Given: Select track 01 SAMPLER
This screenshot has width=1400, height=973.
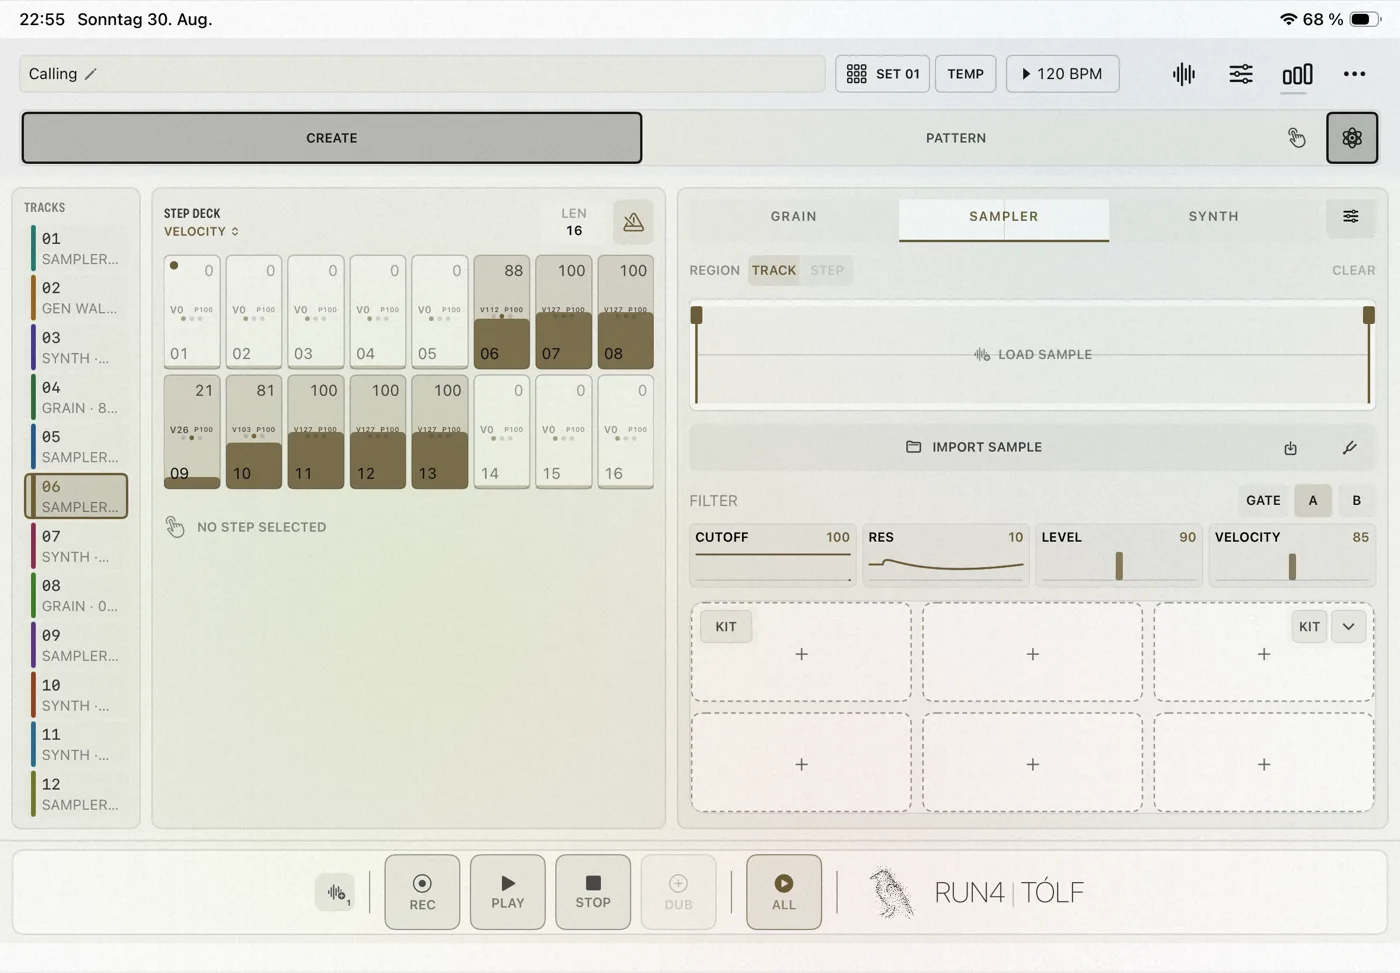Looking at the screenshot, I should pyautogui.click(x=76, y=248).
